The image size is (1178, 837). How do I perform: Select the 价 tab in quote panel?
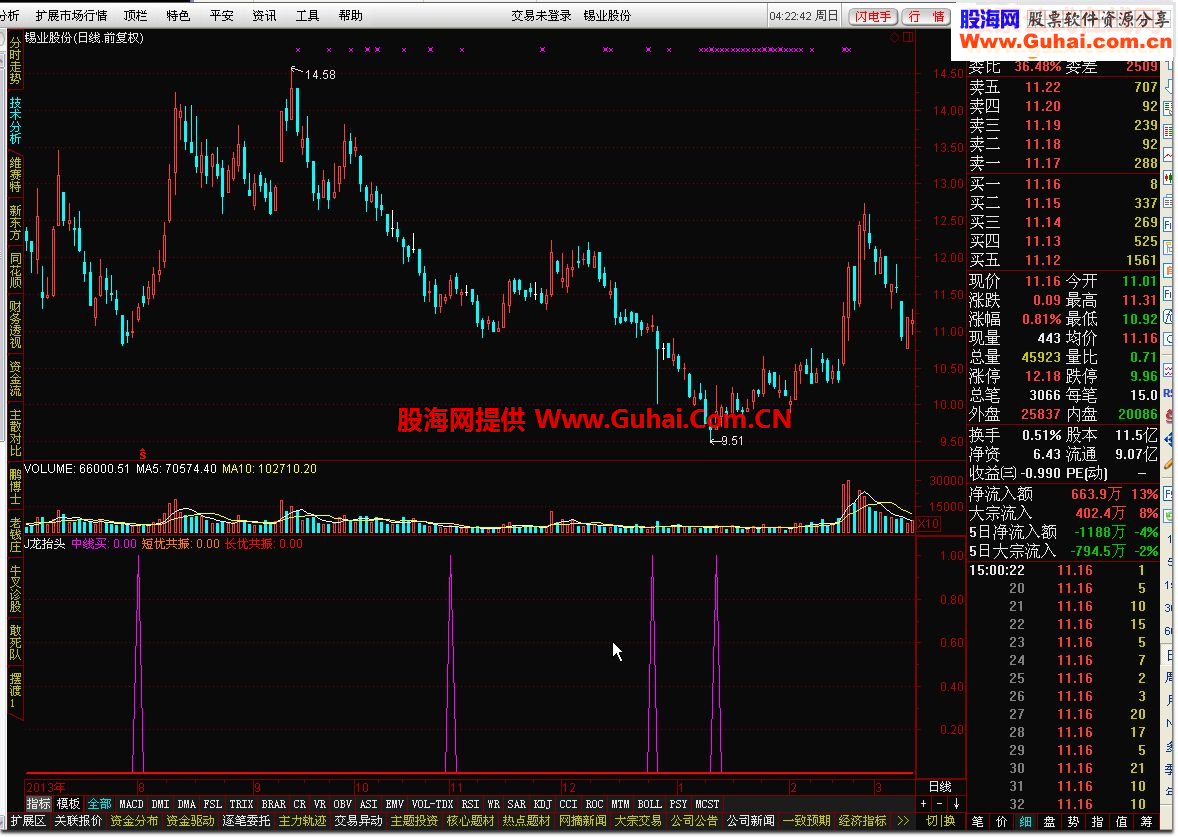(x=1001, y=821)
